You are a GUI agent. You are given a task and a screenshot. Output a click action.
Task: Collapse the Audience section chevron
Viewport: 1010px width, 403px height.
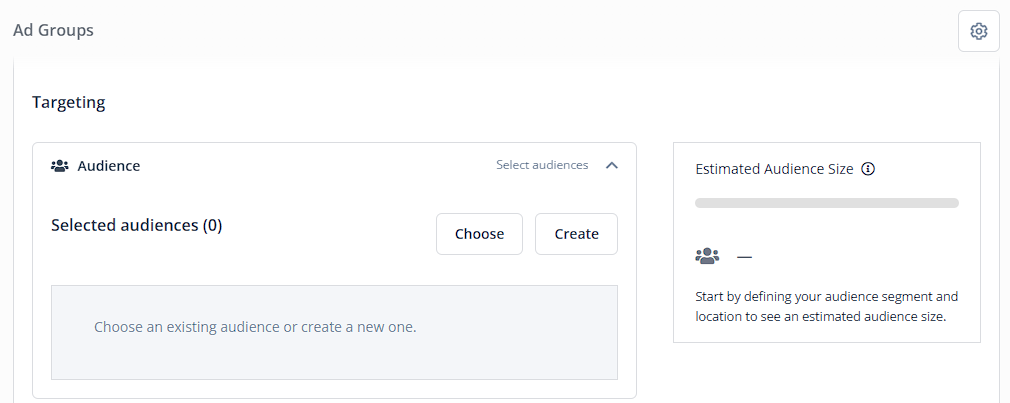tap(612, 165)
